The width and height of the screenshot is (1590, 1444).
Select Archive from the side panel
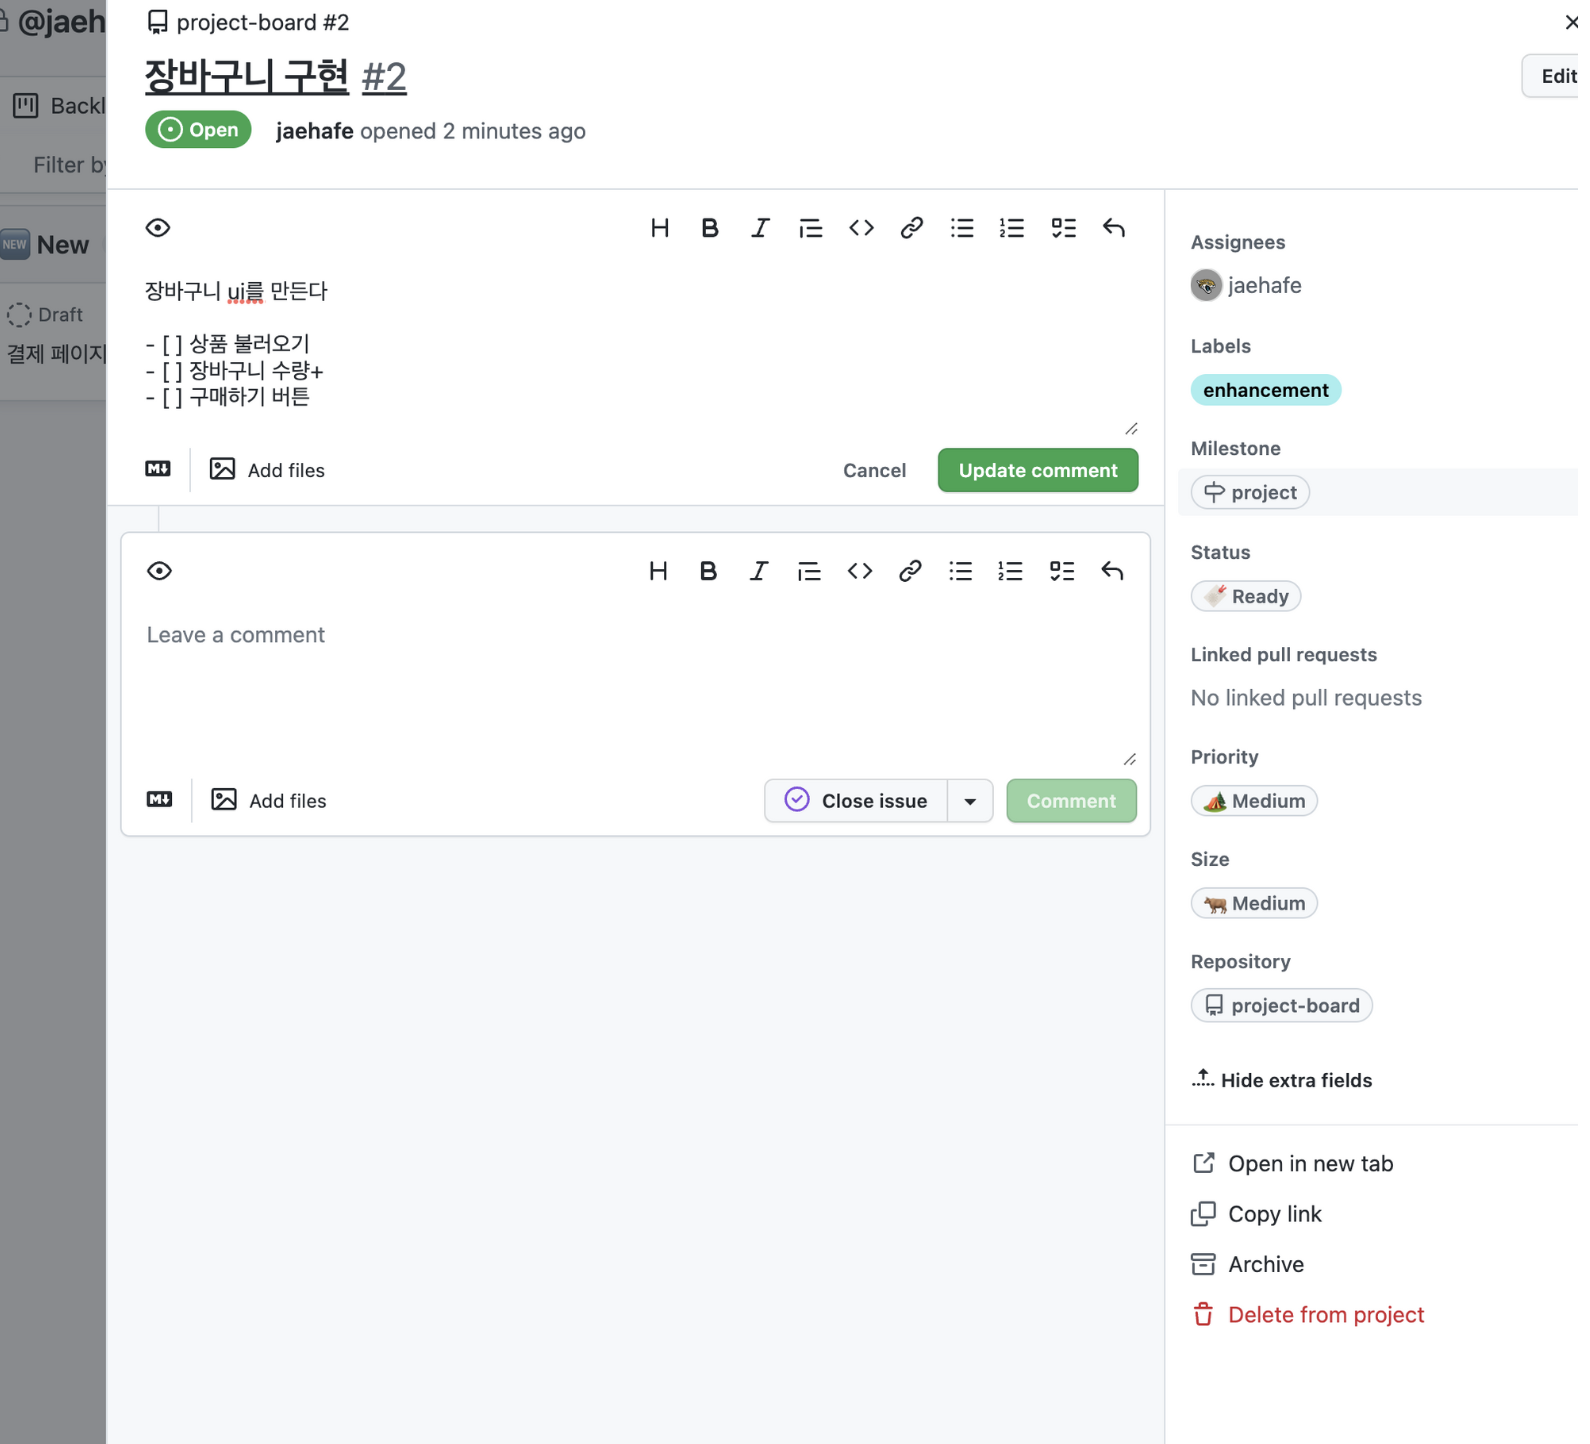coord(1265,1264)
